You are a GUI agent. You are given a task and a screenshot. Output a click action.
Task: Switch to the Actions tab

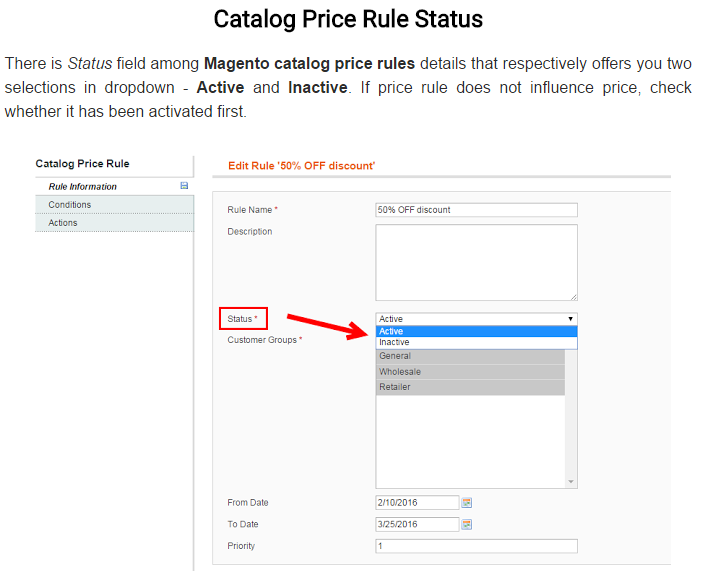click(63, 223)
